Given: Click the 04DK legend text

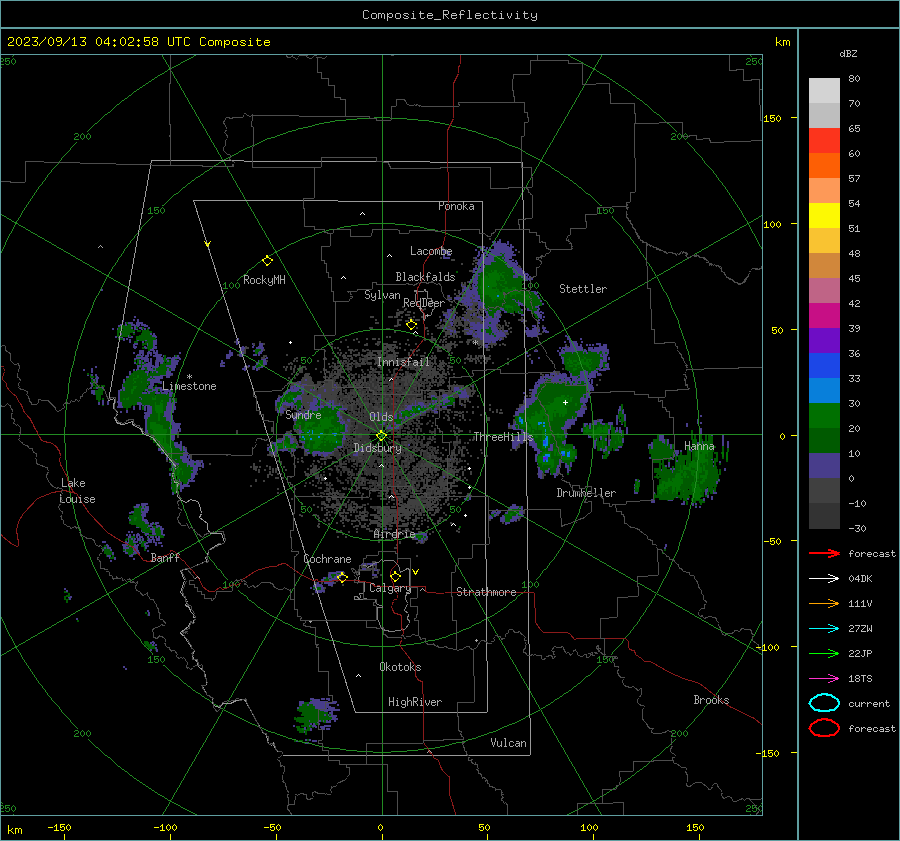Looking at the screenshot, I should 860,579.
